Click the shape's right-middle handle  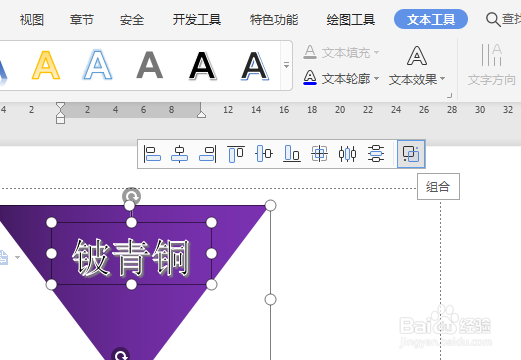(x=270, y=299)
